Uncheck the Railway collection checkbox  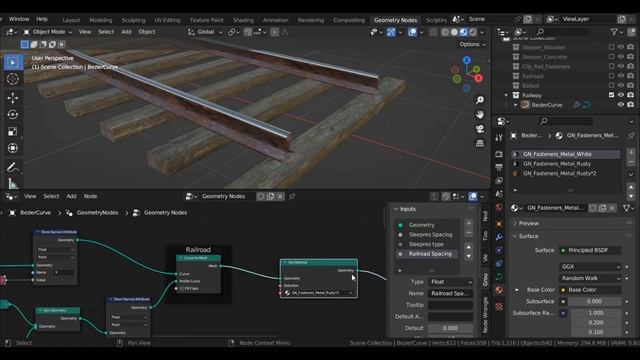point(611,95)
